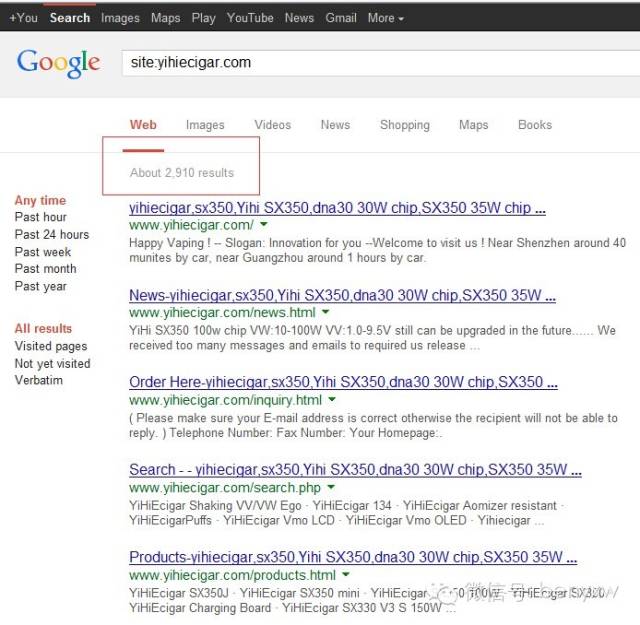Filter results by Past year
Viewport: 640px width, 625px height.
(40, 286)
